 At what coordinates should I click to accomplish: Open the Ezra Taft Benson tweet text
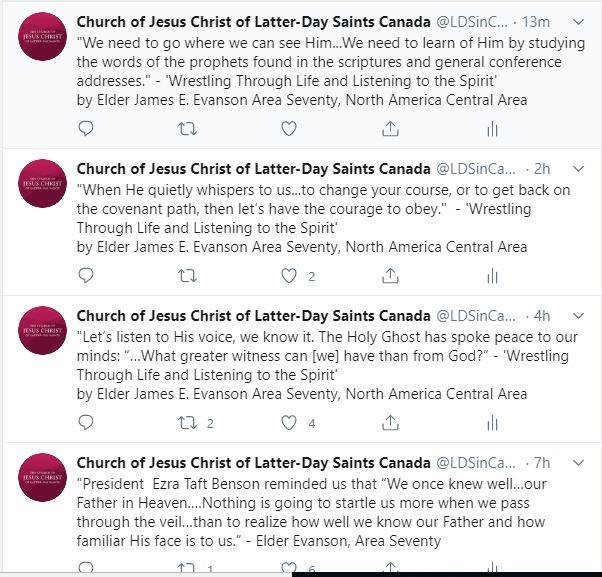click(311, 512)
